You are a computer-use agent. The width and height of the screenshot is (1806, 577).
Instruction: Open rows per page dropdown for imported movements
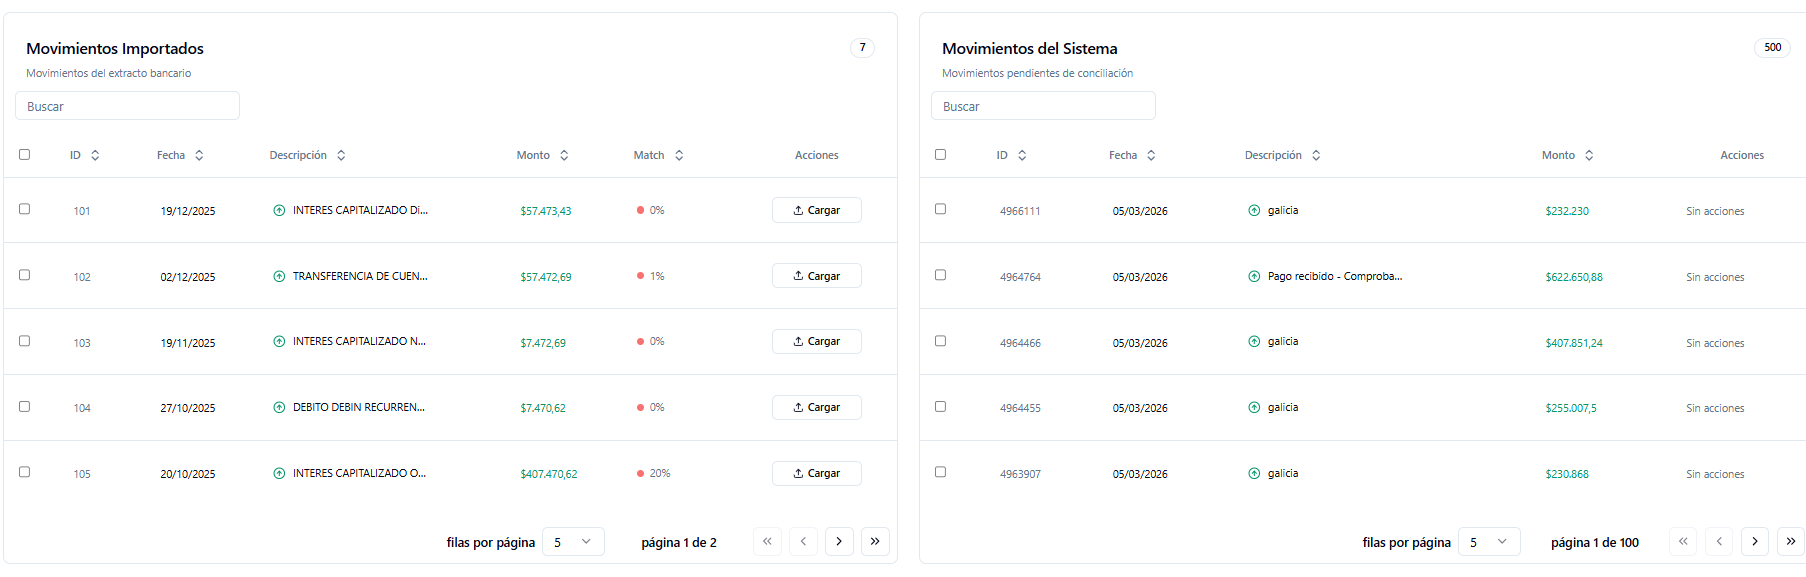click(x=573, y=541)
